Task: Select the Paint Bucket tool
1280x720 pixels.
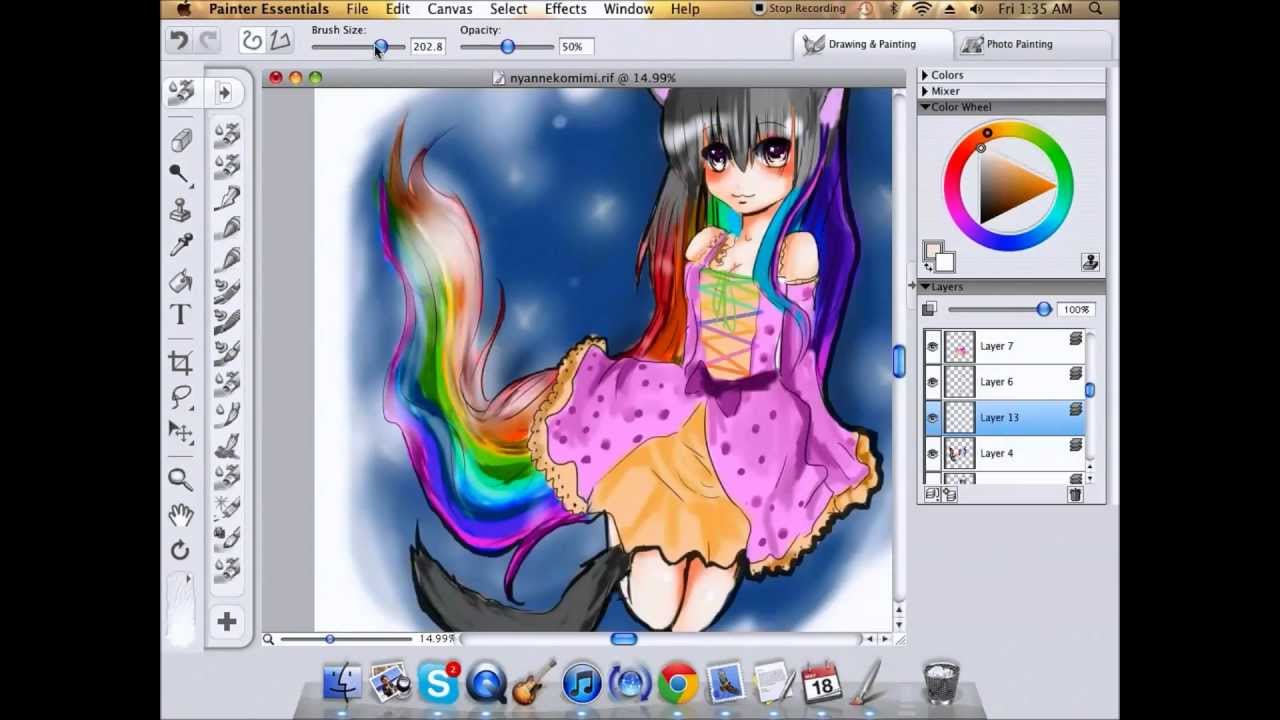Action: tap(181, 280)
